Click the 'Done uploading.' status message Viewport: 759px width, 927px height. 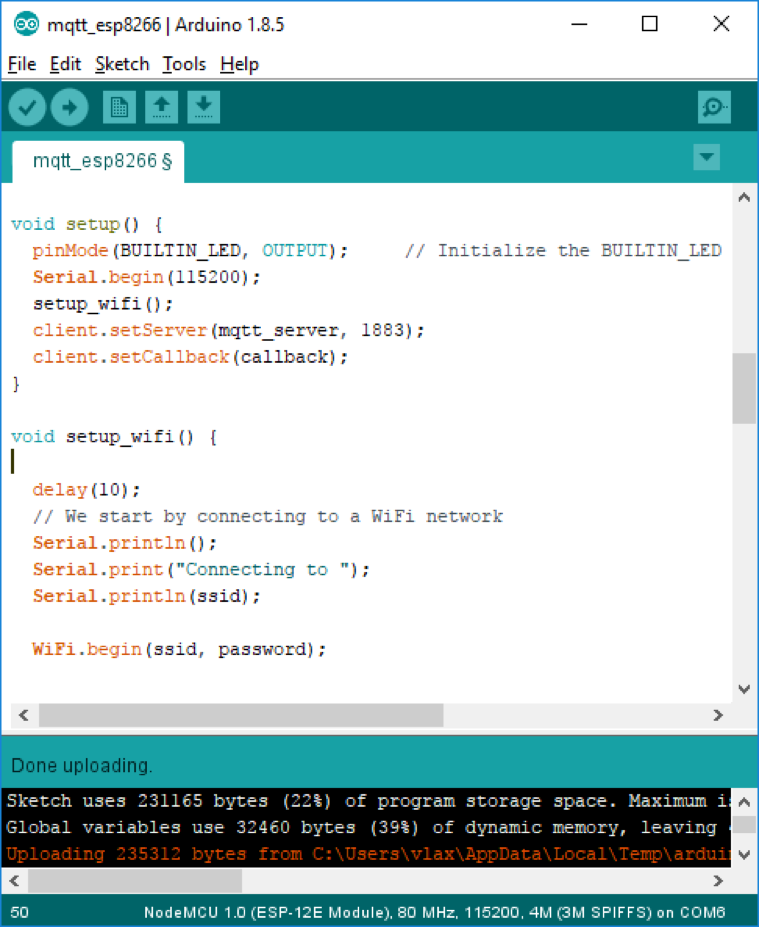click(x=82, y=766)
